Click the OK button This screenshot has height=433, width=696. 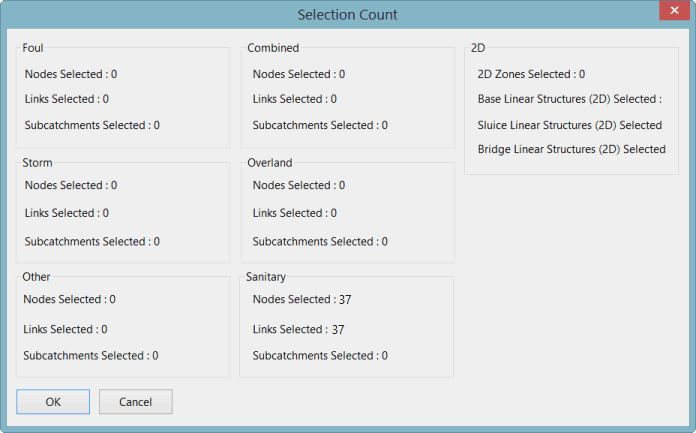pyautogui.click(x=53, y=401)
